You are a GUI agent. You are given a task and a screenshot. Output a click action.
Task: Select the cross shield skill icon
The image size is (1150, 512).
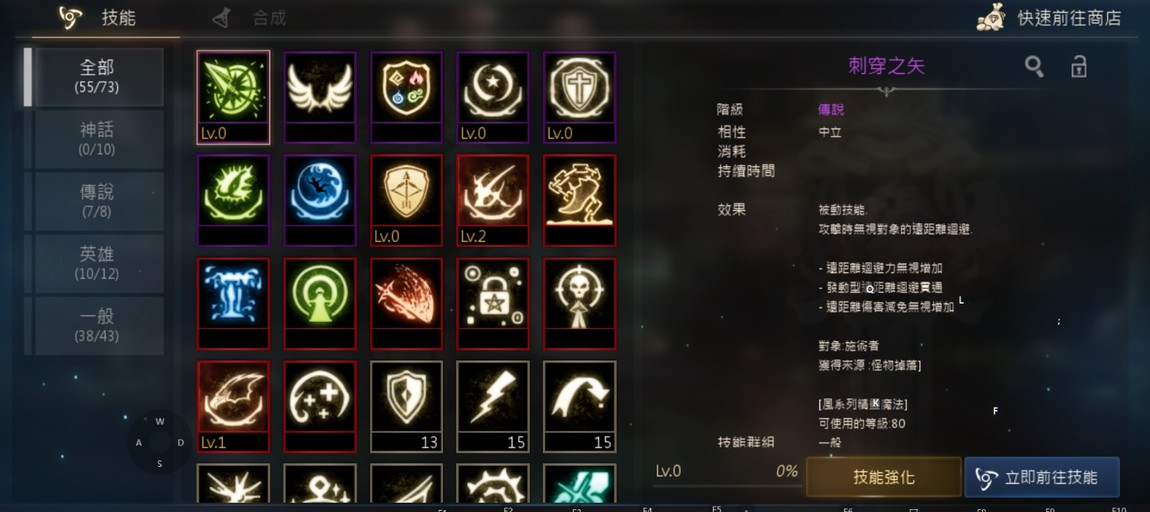pos(579,97)
